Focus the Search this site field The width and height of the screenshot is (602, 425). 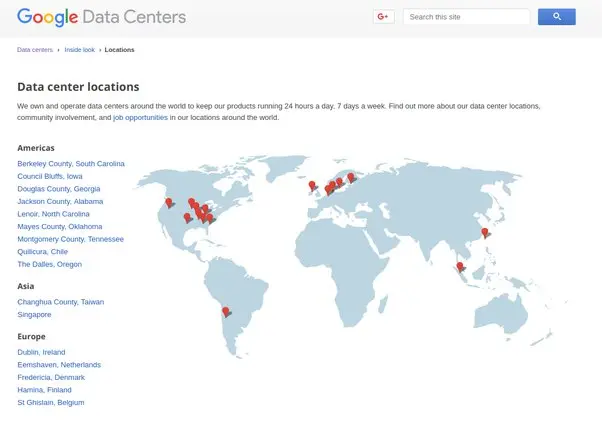(466, 17)
